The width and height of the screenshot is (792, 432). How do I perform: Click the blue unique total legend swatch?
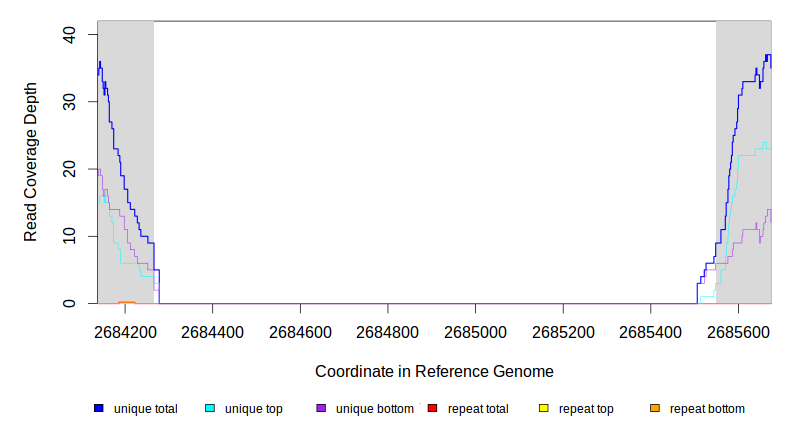[99, 409]
